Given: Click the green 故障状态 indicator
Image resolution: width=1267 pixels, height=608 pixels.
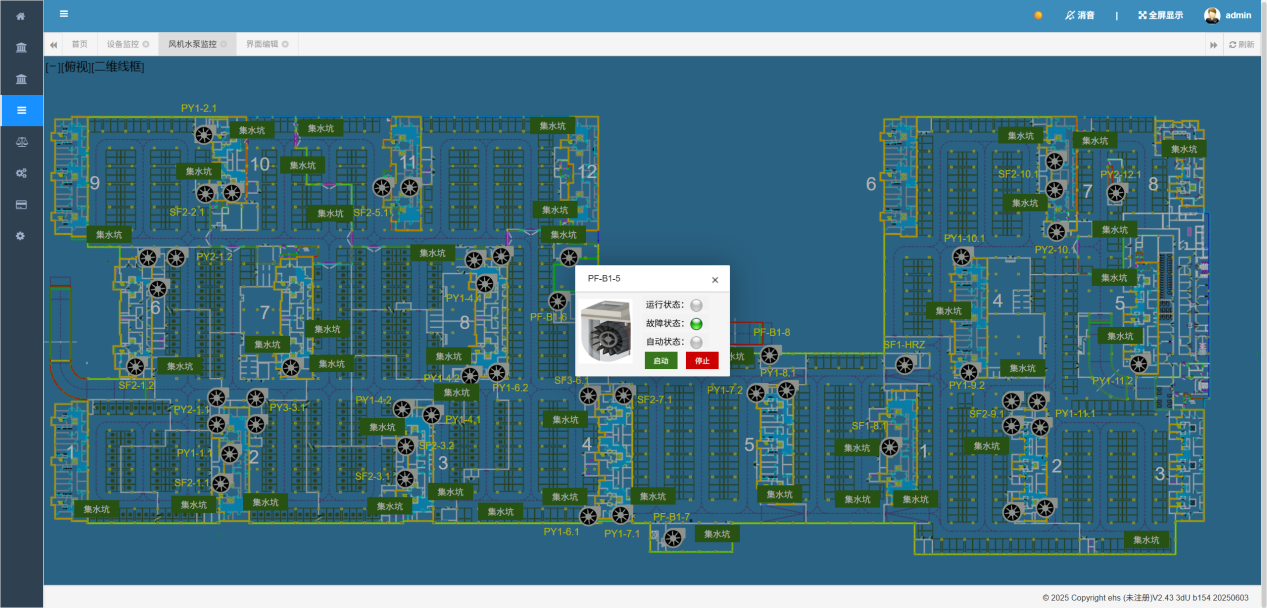Looking at the screenshot, I should (697, 323).
